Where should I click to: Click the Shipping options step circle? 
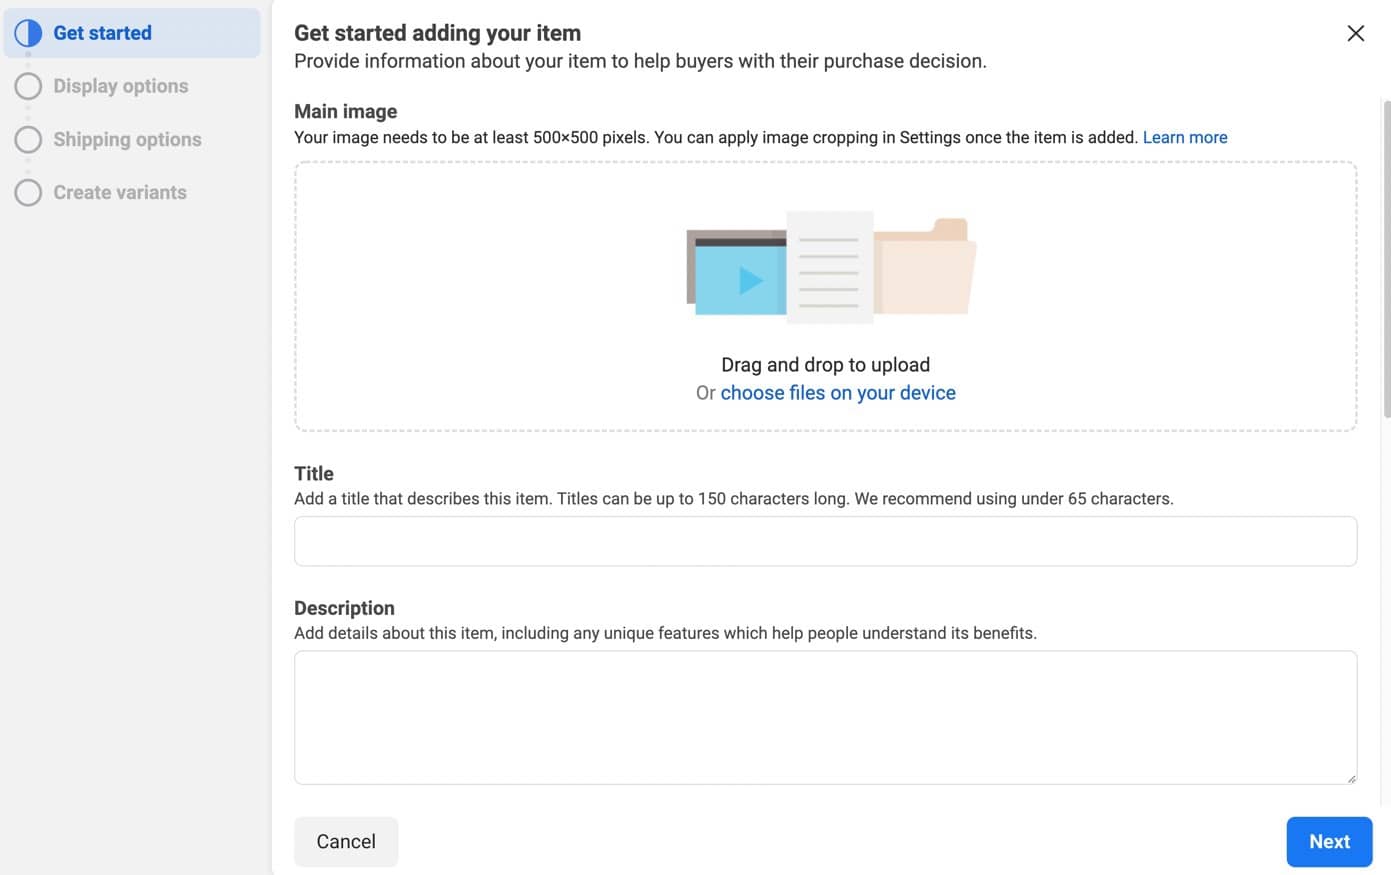[28, 139]
